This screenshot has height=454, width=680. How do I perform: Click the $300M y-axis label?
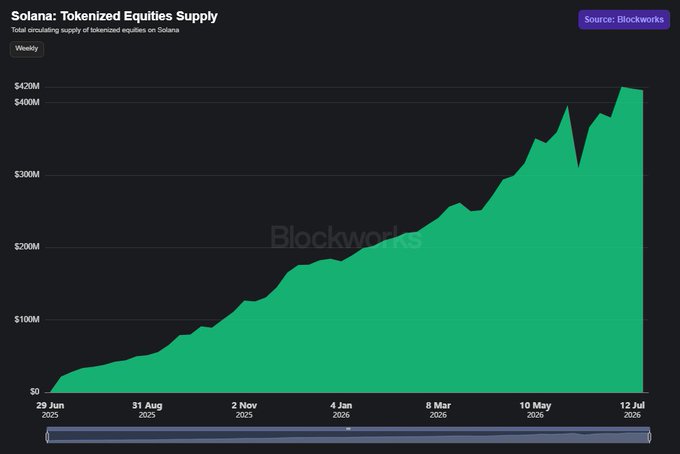[x=27, y=175]
